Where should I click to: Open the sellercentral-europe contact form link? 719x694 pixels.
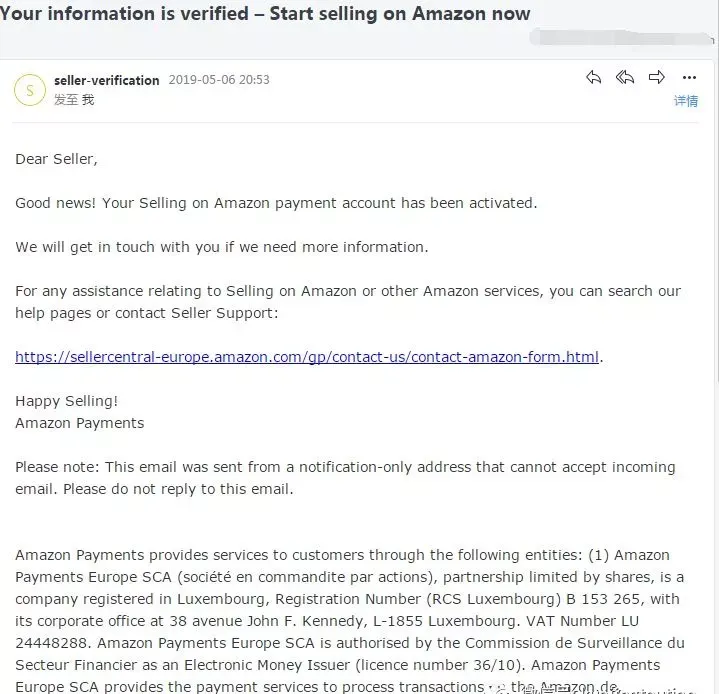coord(307,357)
